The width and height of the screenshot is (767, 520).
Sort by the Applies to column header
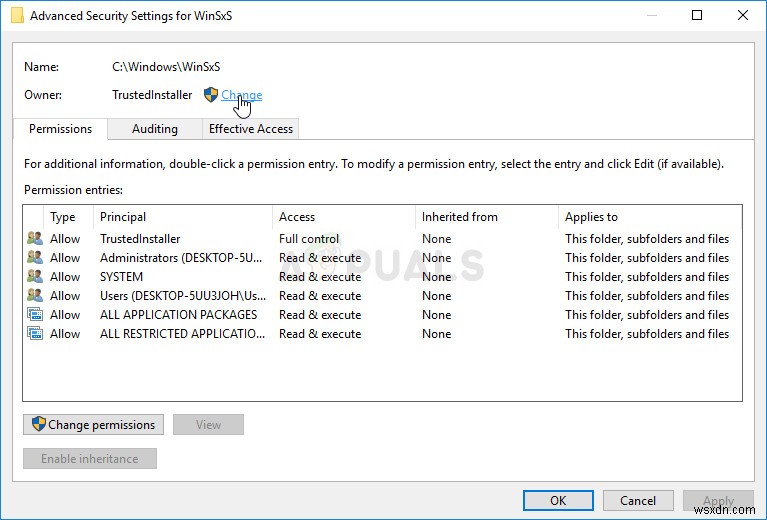[650, 217]
